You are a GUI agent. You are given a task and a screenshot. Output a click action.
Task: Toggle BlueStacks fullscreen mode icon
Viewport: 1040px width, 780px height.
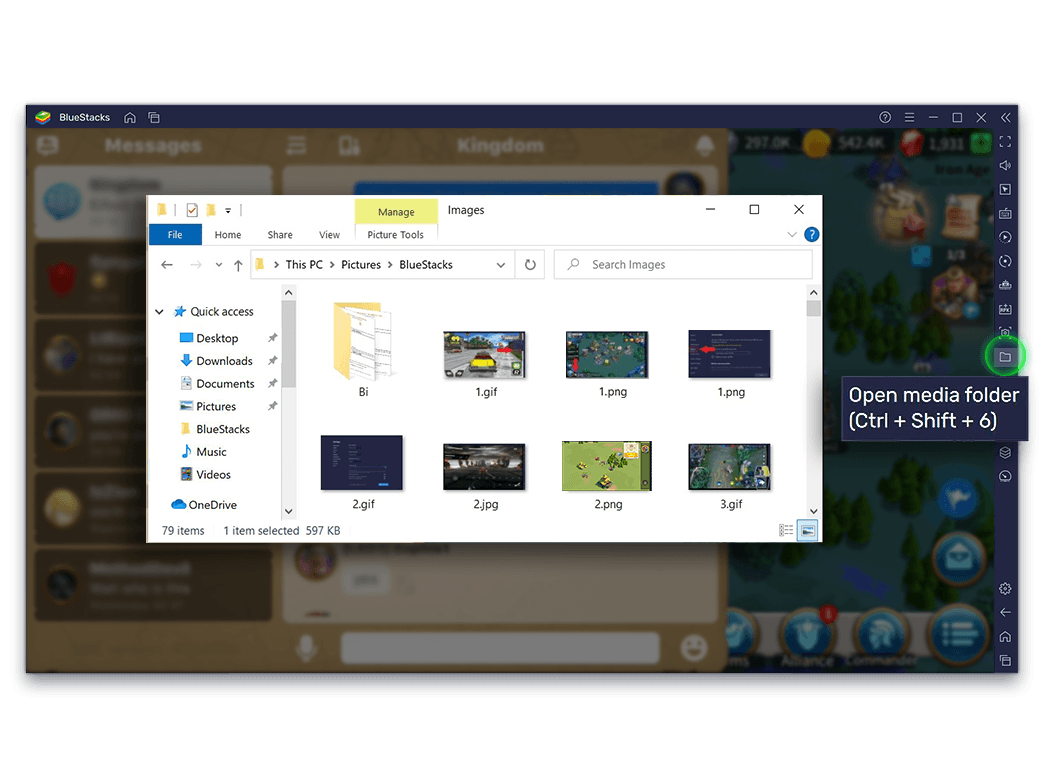(x=1005, y=141)
